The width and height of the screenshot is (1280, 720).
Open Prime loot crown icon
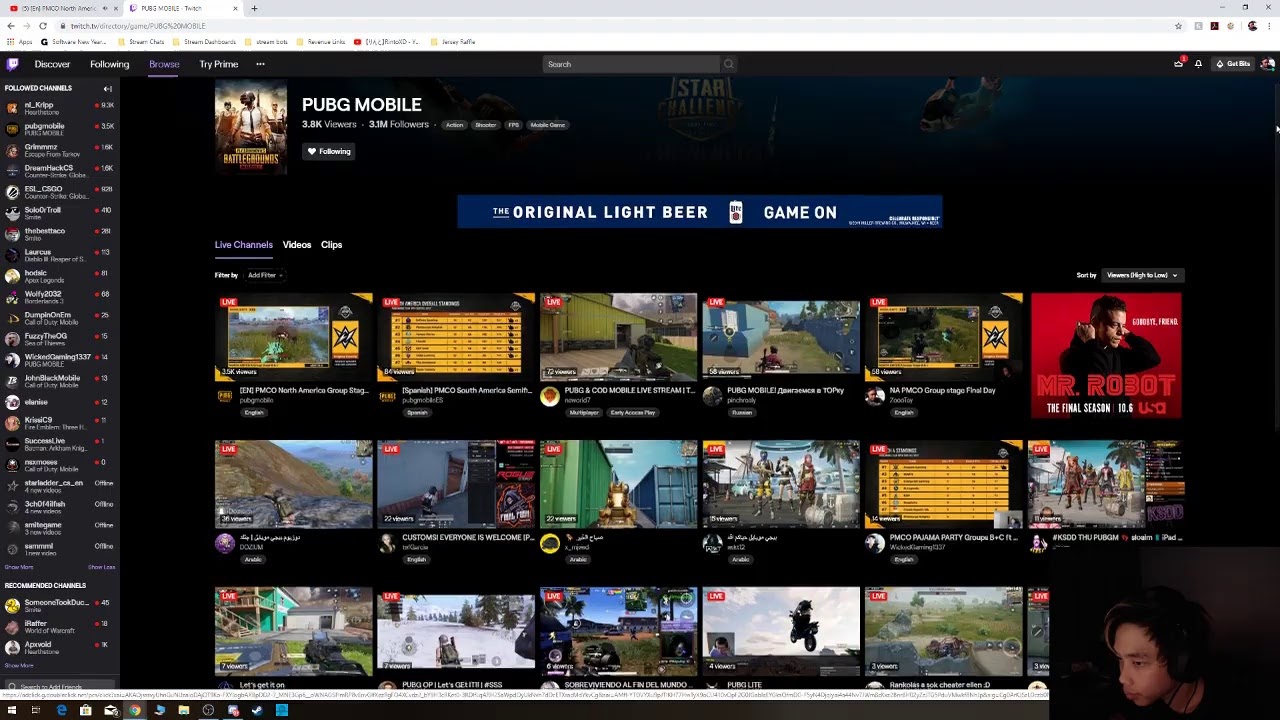(1178, 64)
